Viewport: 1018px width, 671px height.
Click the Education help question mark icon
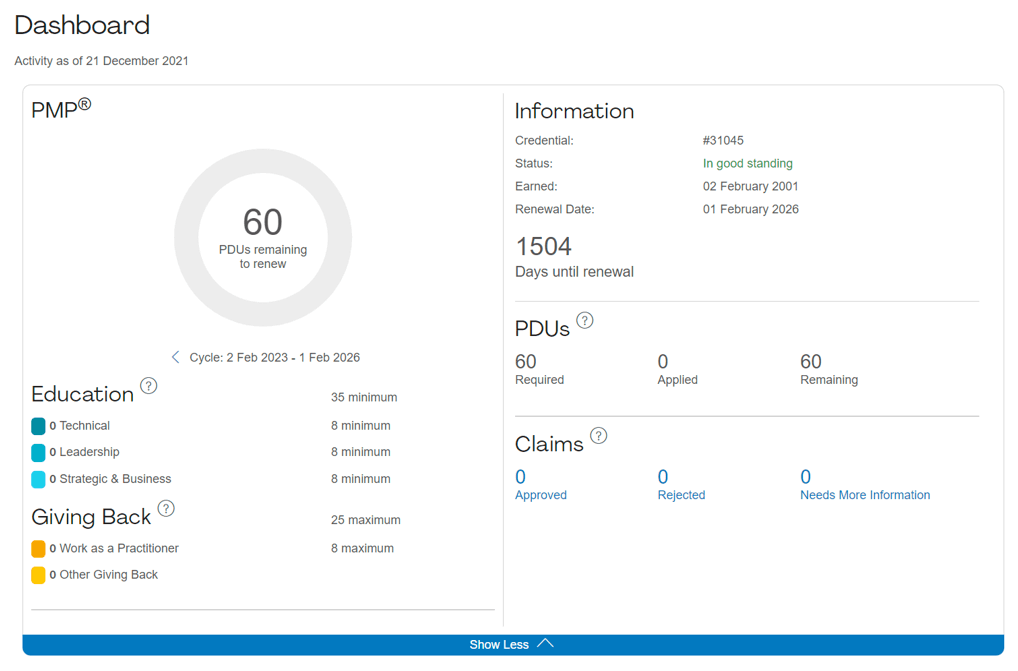148,386
